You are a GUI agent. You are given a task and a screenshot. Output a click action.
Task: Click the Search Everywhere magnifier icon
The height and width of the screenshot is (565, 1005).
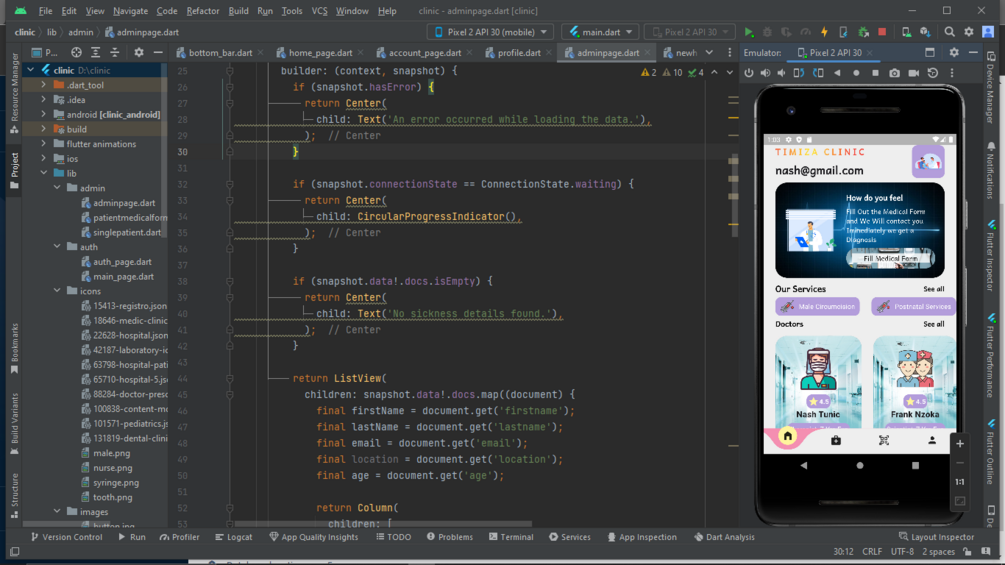coord(949,32)
